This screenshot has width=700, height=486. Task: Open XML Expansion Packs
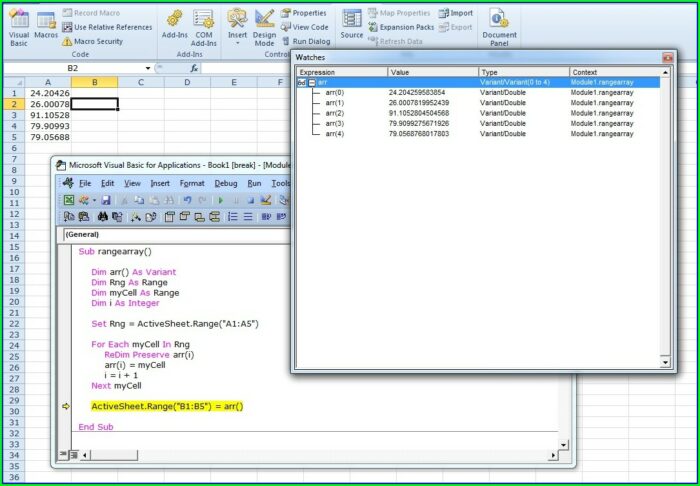point(401,27)
